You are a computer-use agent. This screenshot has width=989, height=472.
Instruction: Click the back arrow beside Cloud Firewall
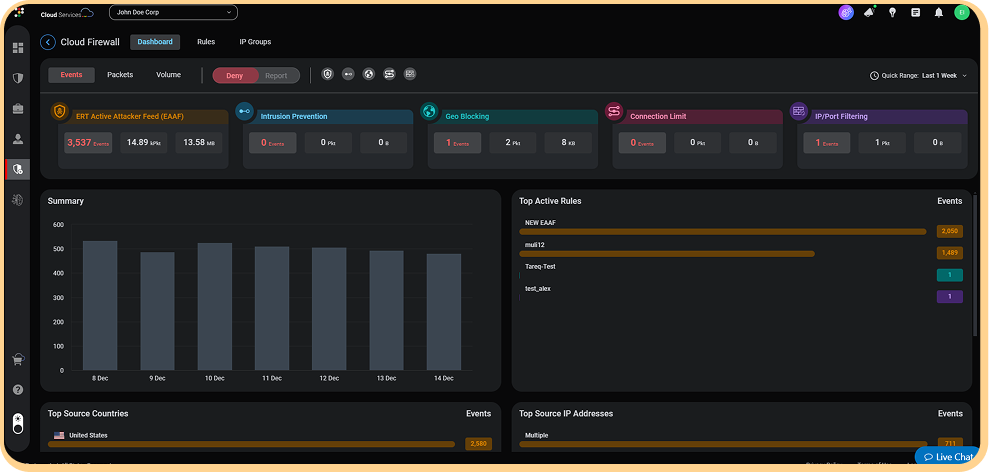pyautogui.click(x=48, y=42)
